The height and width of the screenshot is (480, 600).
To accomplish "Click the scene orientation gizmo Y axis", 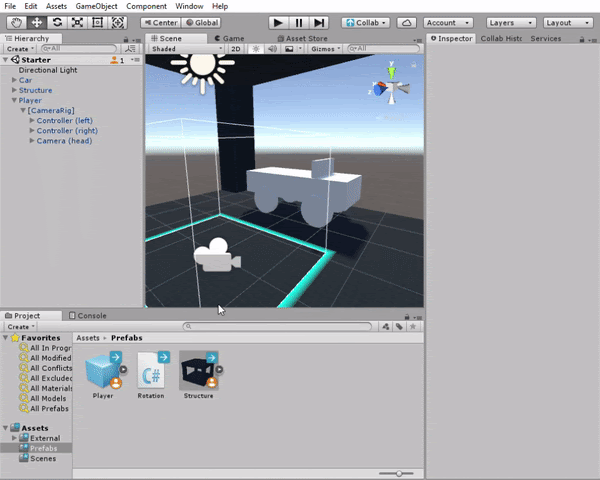I will 391,72.
